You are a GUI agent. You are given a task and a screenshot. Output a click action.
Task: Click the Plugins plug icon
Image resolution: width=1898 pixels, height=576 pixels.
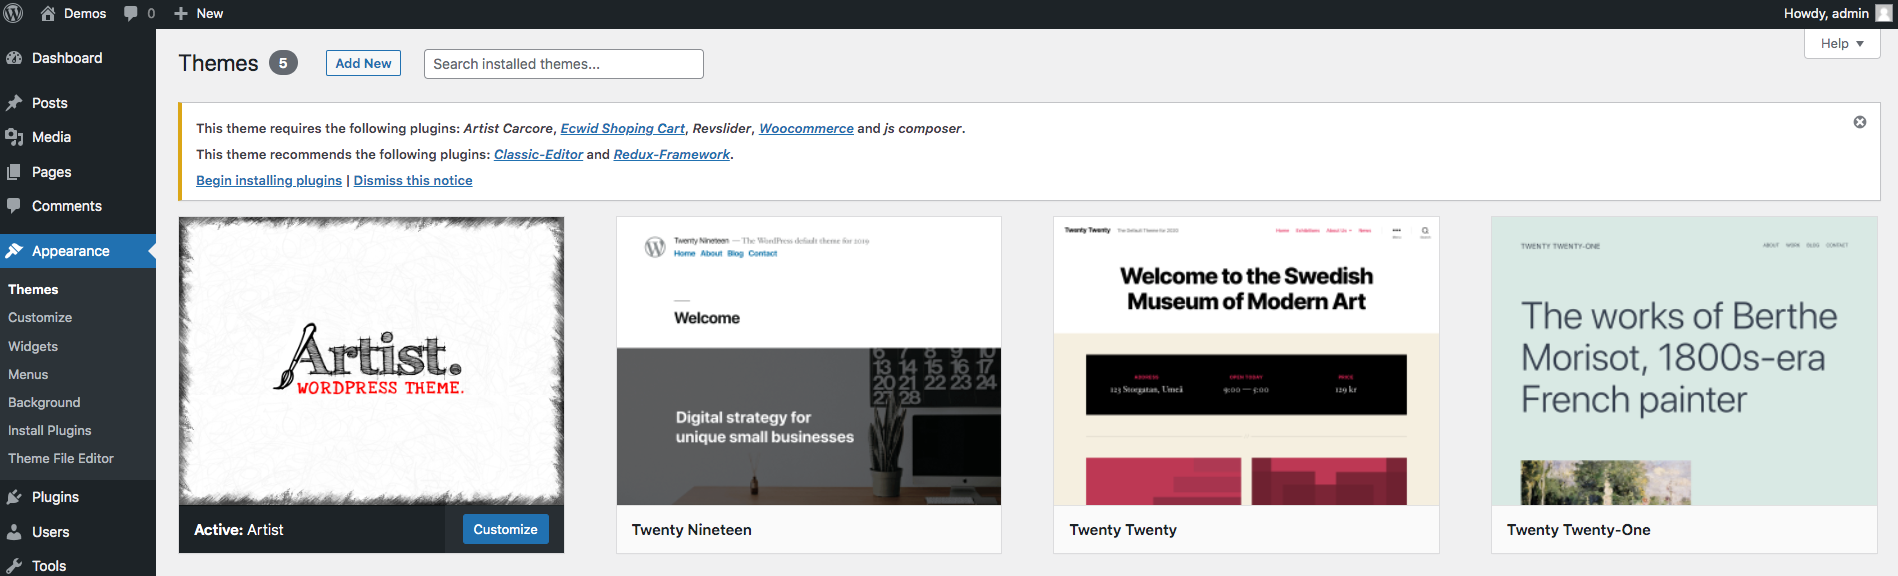14,497
